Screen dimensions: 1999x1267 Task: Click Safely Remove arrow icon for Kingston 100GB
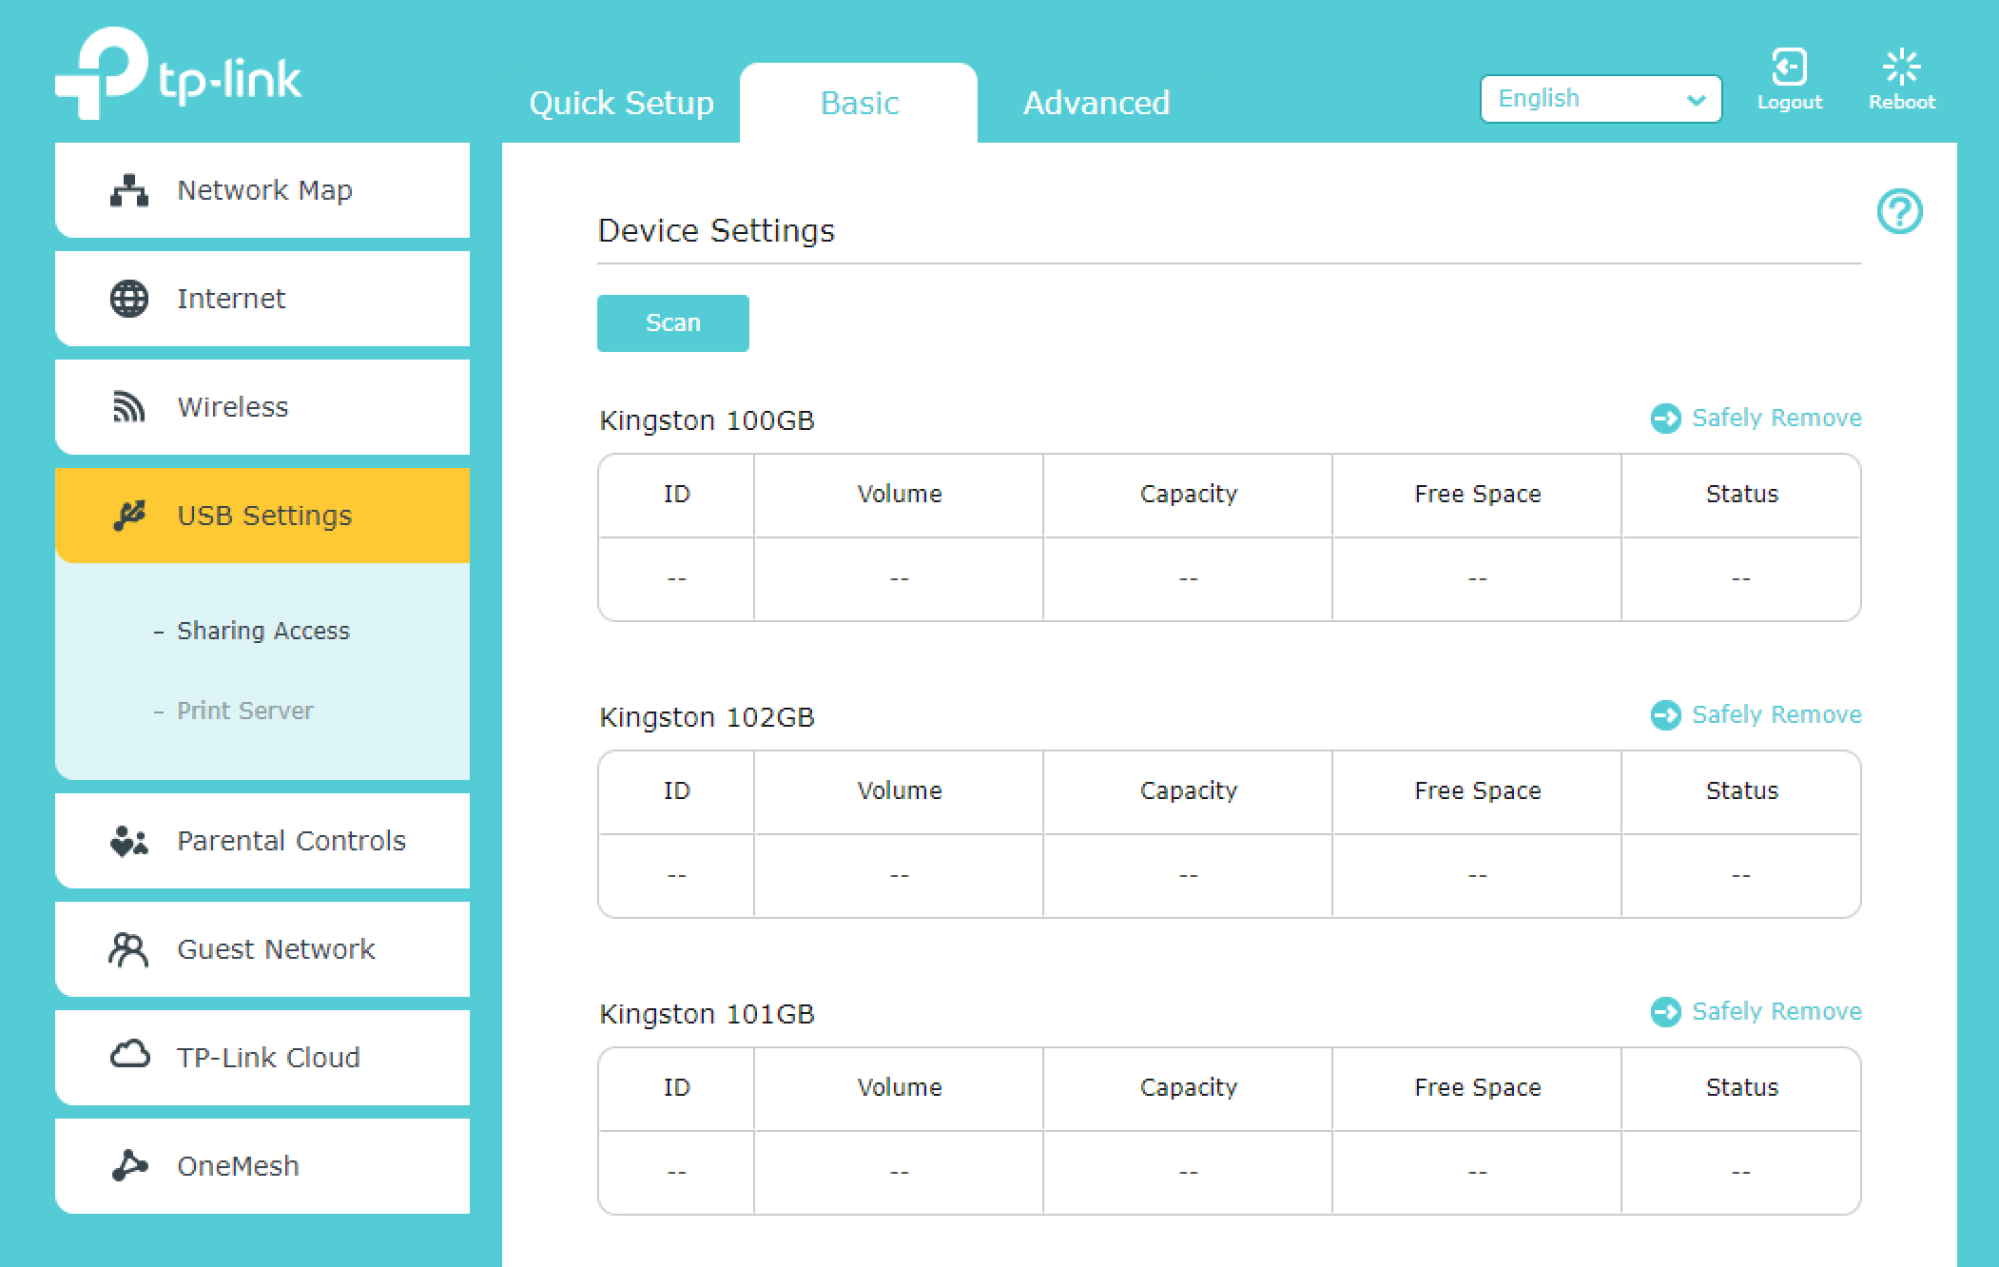click(x=1665, y=418)
